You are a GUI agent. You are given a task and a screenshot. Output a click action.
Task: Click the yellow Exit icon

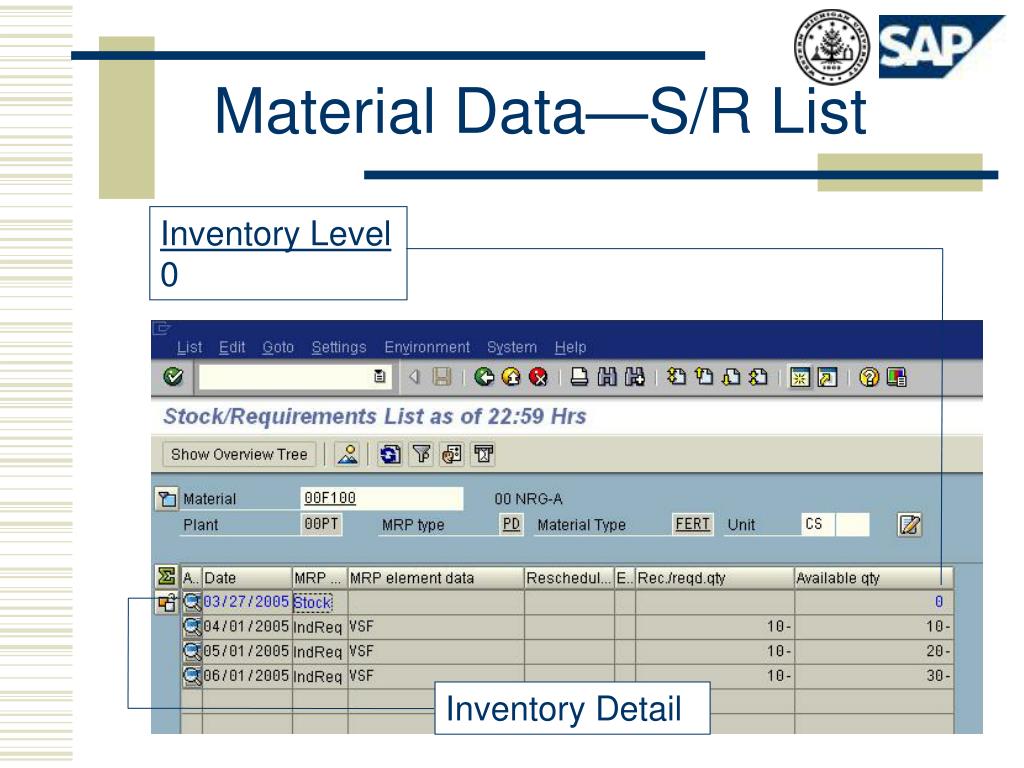[x=511, y=377]
